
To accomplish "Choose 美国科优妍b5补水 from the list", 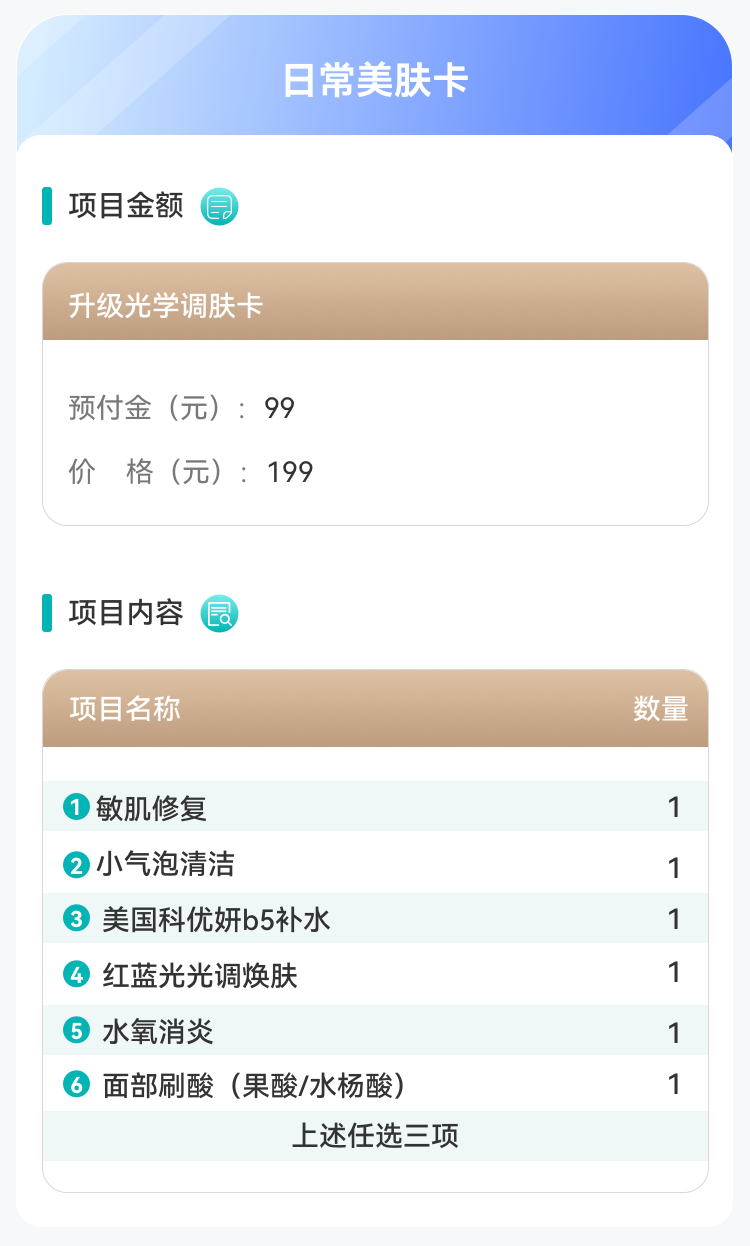I will point(216,919).
